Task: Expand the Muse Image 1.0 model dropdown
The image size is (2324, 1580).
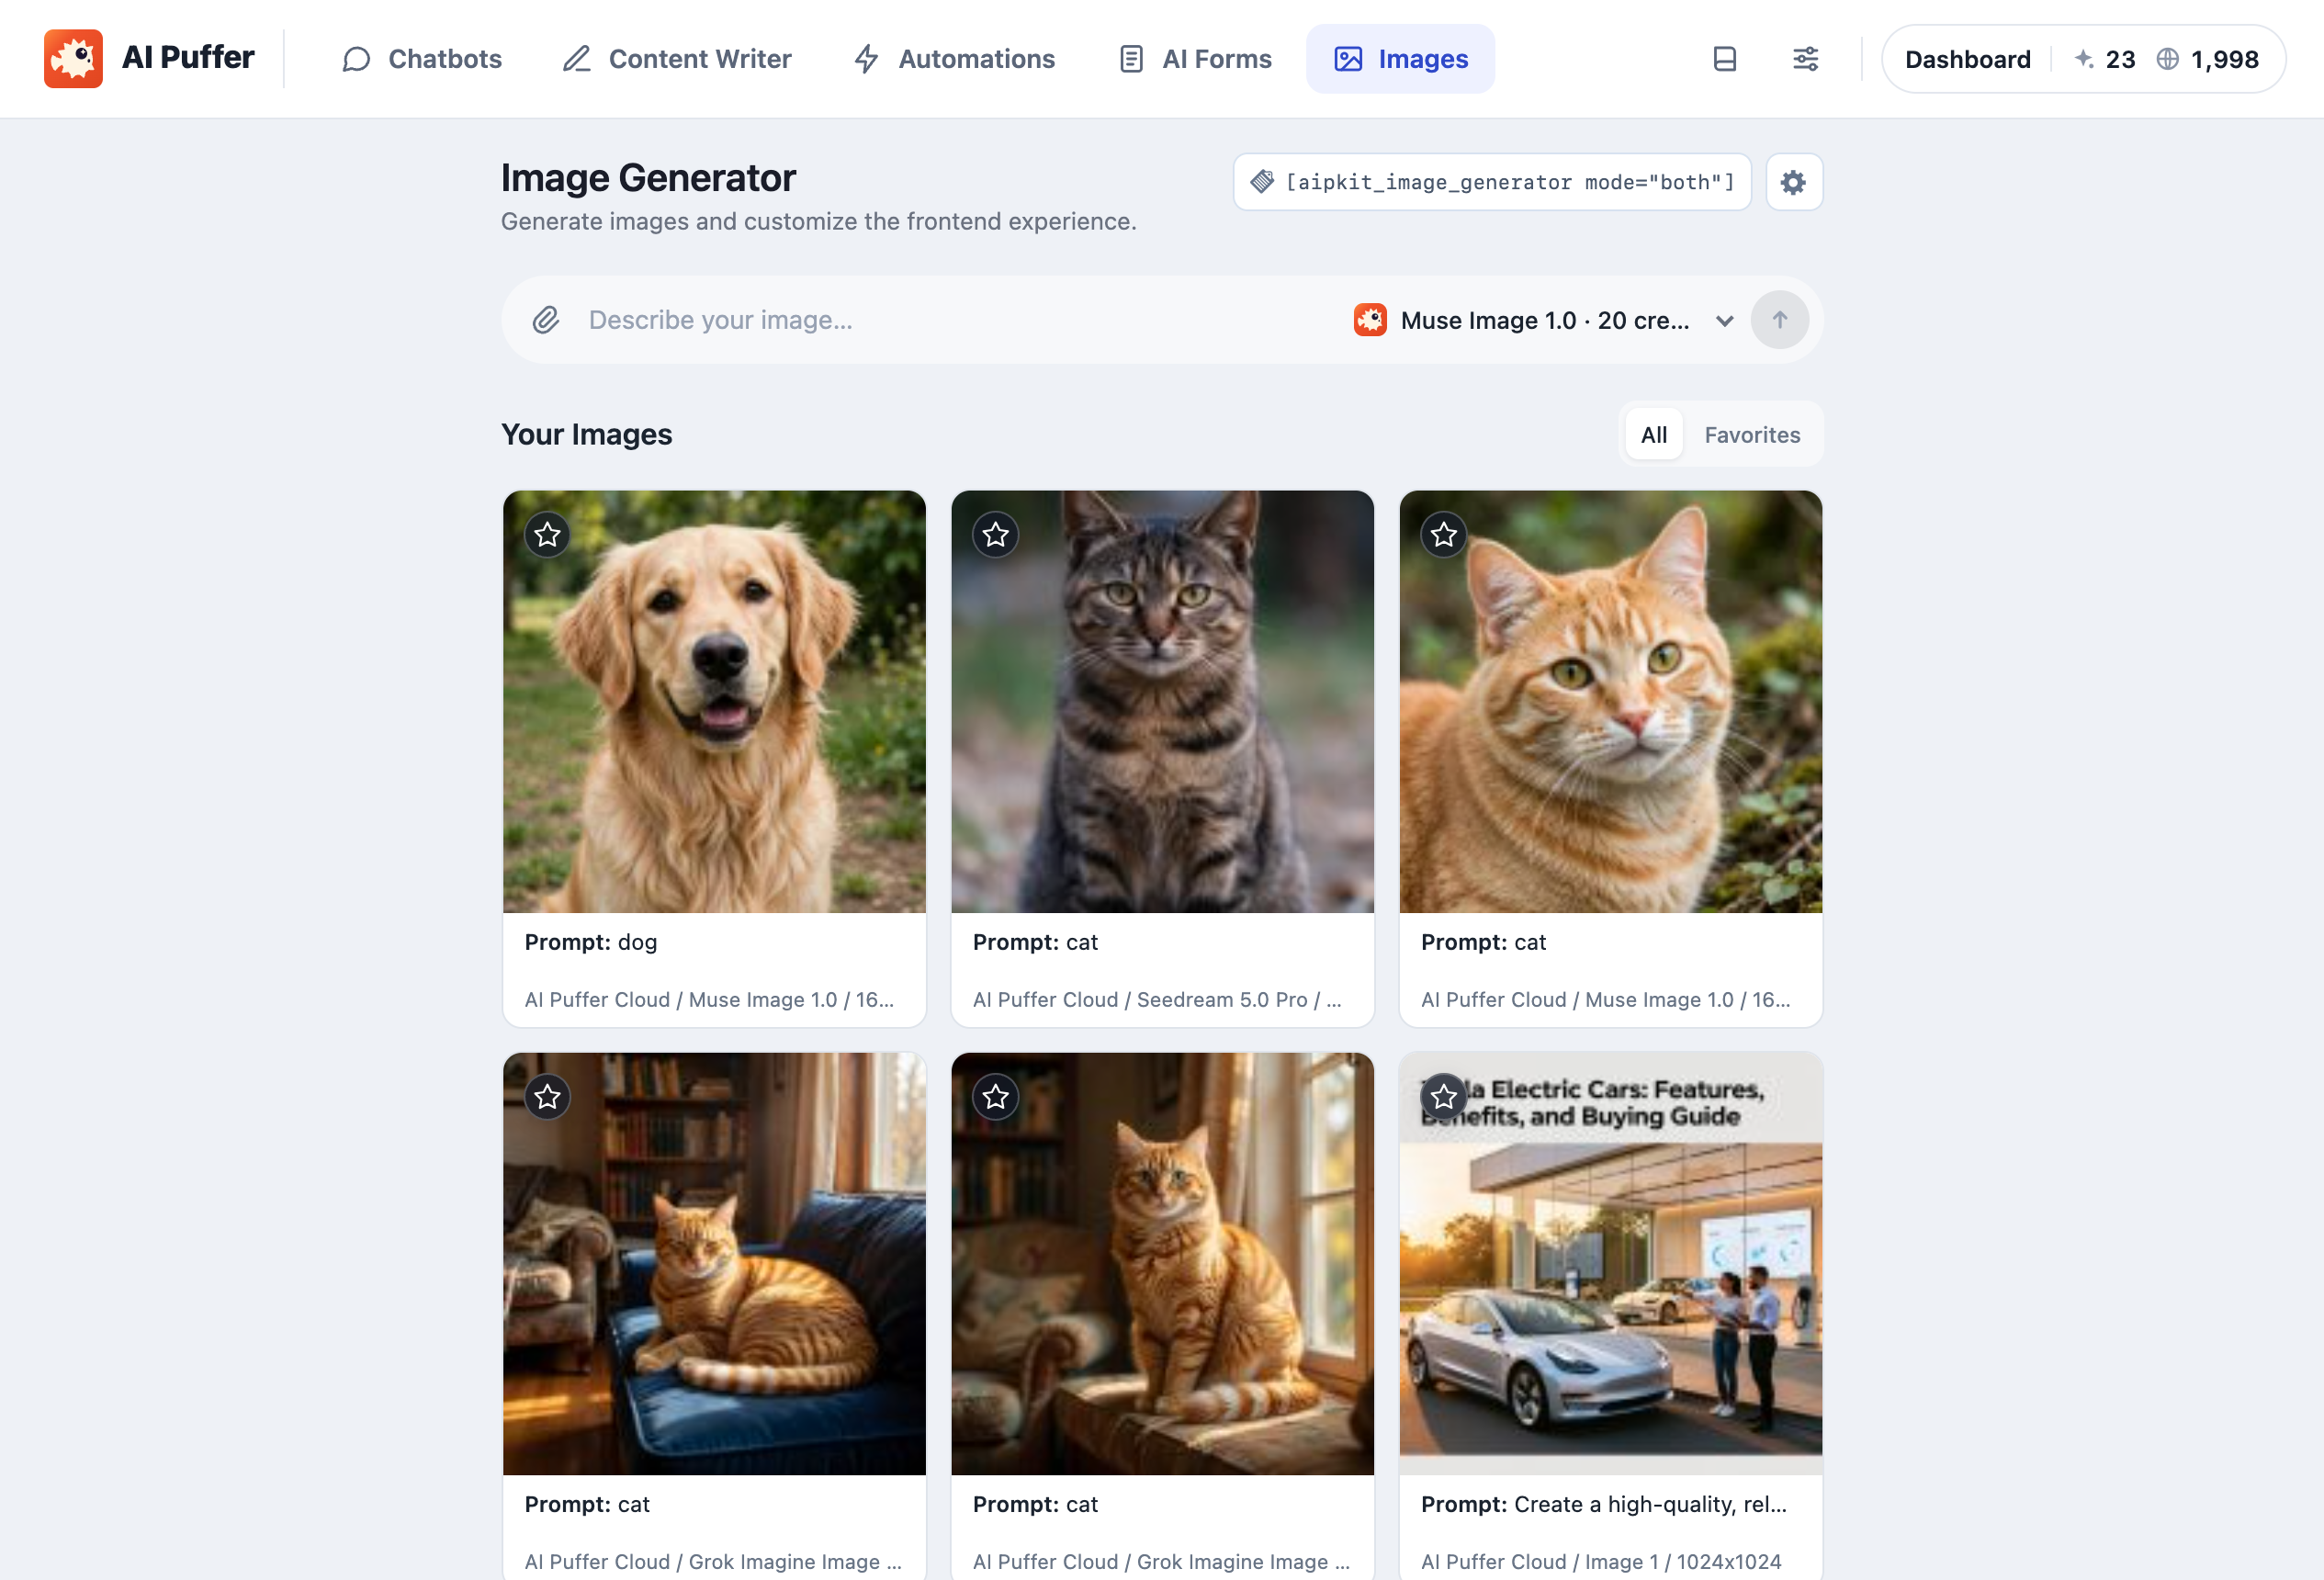Action: tap(1543, 320)
